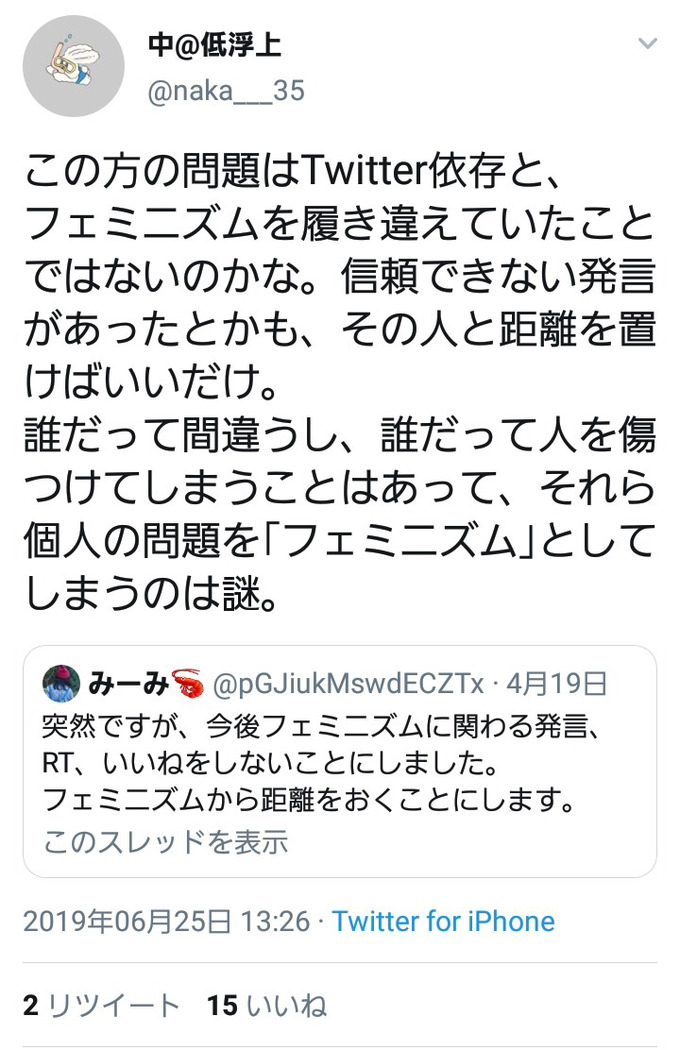Open the @naka___35 handle
Screen dimensions: 680x1050
tap(226, 91)
